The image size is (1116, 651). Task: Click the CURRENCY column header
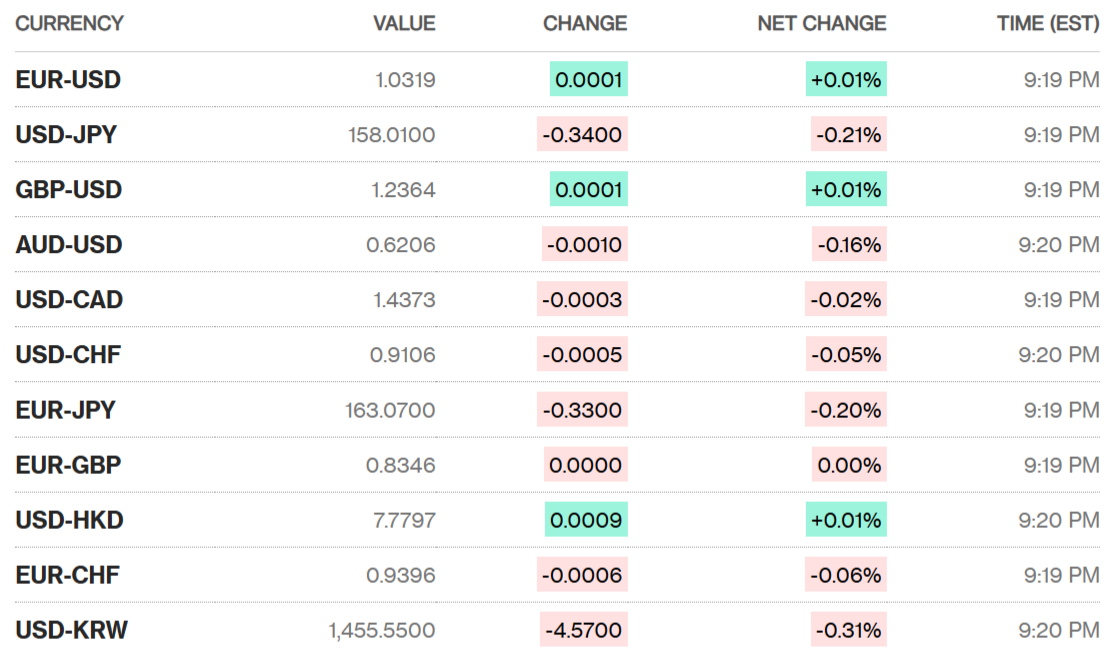[69, 23]
